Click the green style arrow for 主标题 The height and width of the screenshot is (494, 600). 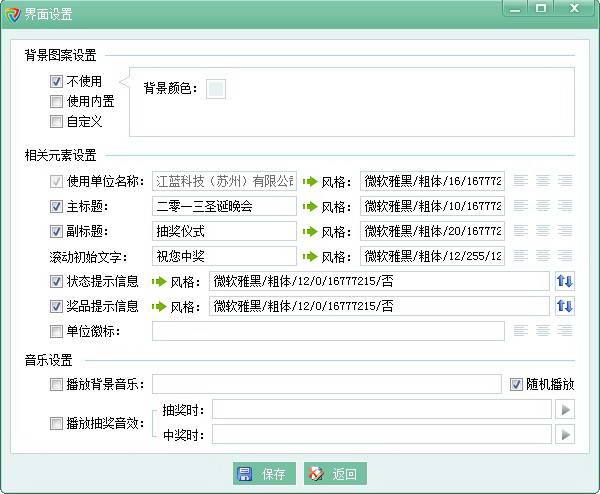coord(310,206)
